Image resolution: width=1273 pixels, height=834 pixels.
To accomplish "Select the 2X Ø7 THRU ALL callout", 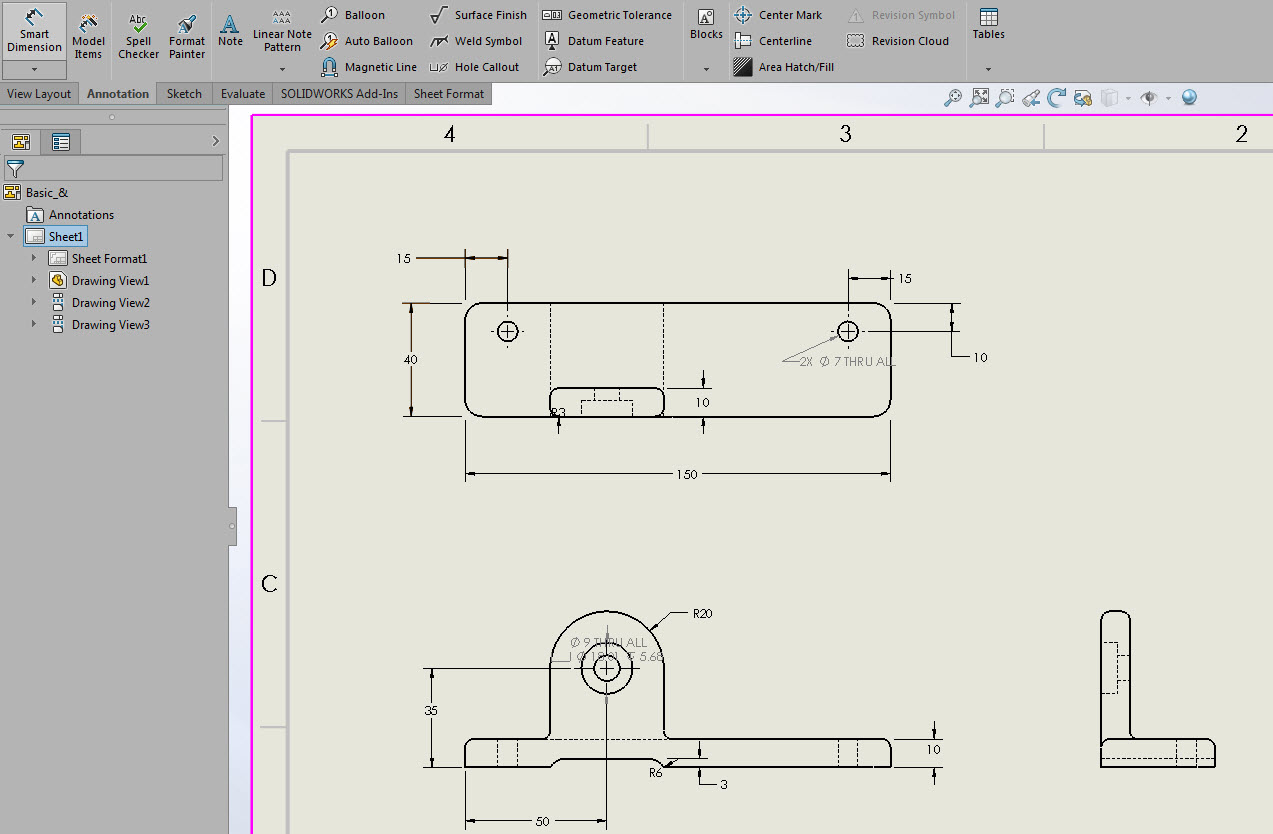I will pyautogui.click(x=846, y=361).
